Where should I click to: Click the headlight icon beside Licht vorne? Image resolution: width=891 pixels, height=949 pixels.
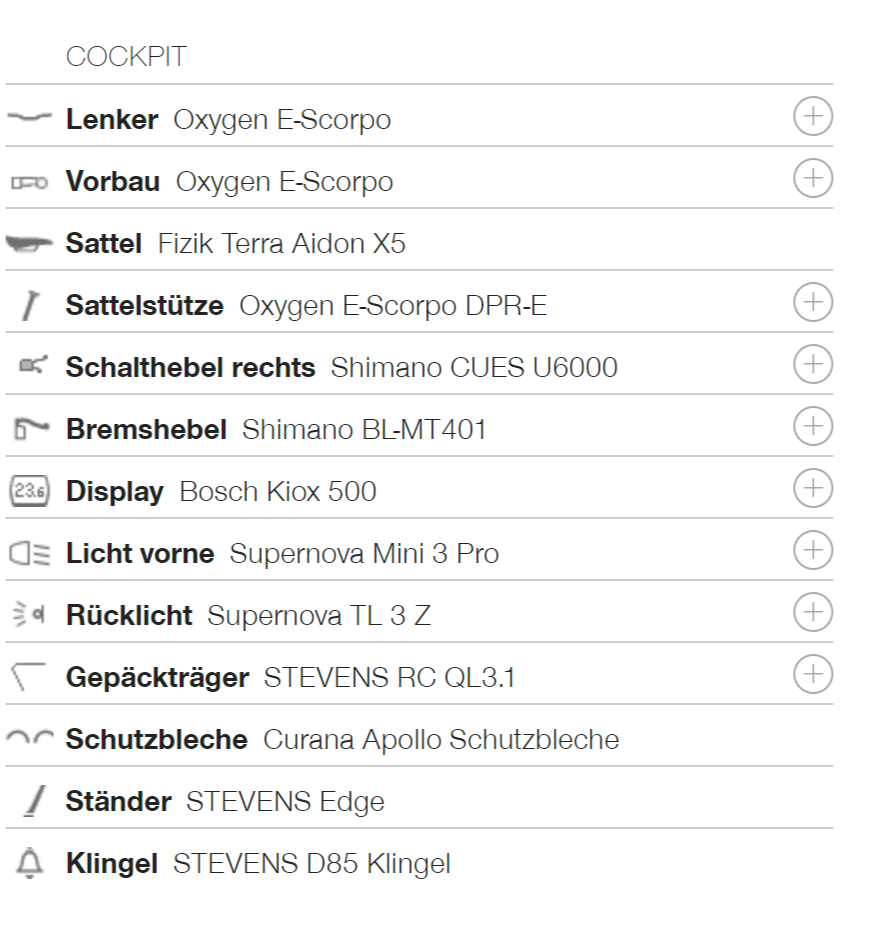pyautogui.click(x=29, y=553)
